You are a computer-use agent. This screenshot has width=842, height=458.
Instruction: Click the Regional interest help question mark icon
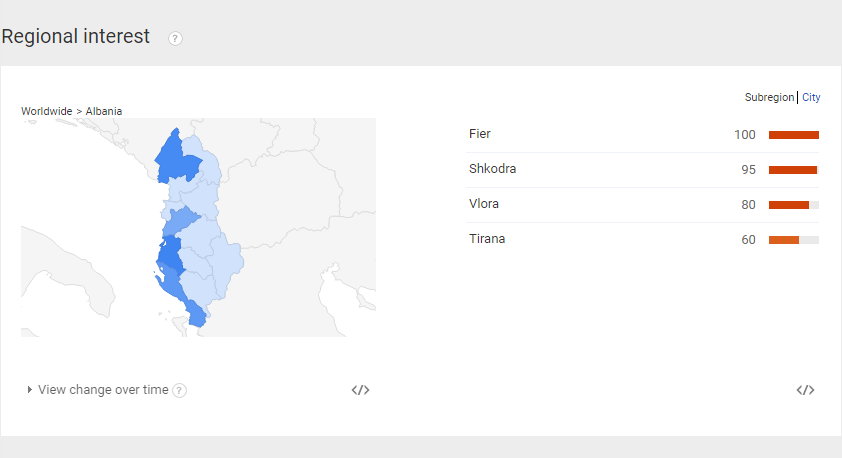click(x=175, y=39)
